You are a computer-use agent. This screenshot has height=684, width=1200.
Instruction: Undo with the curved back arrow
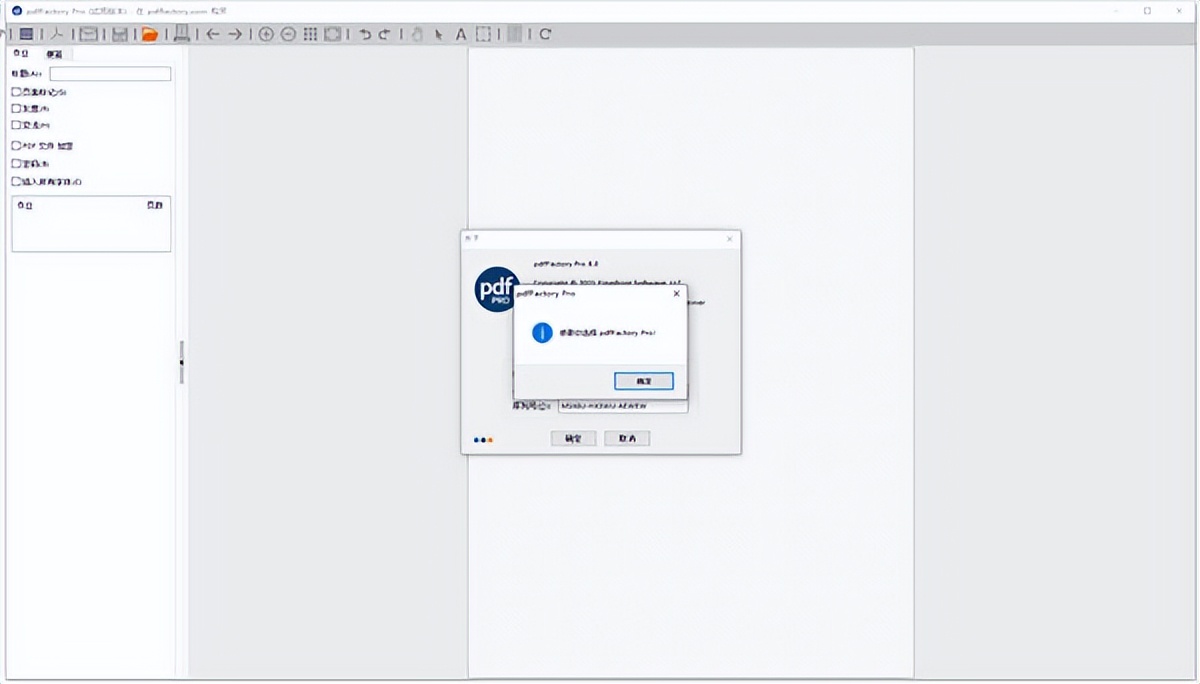365,34
